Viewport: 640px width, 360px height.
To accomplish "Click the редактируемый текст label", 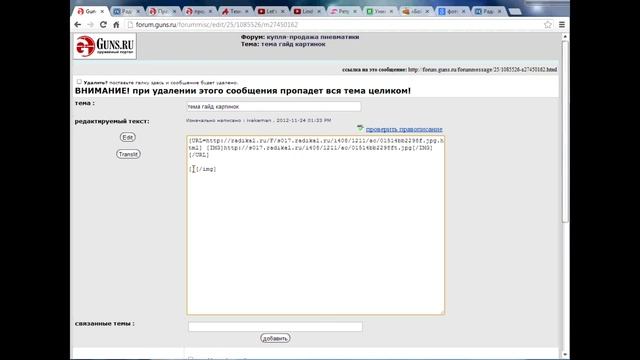I will tap(112, 121).
